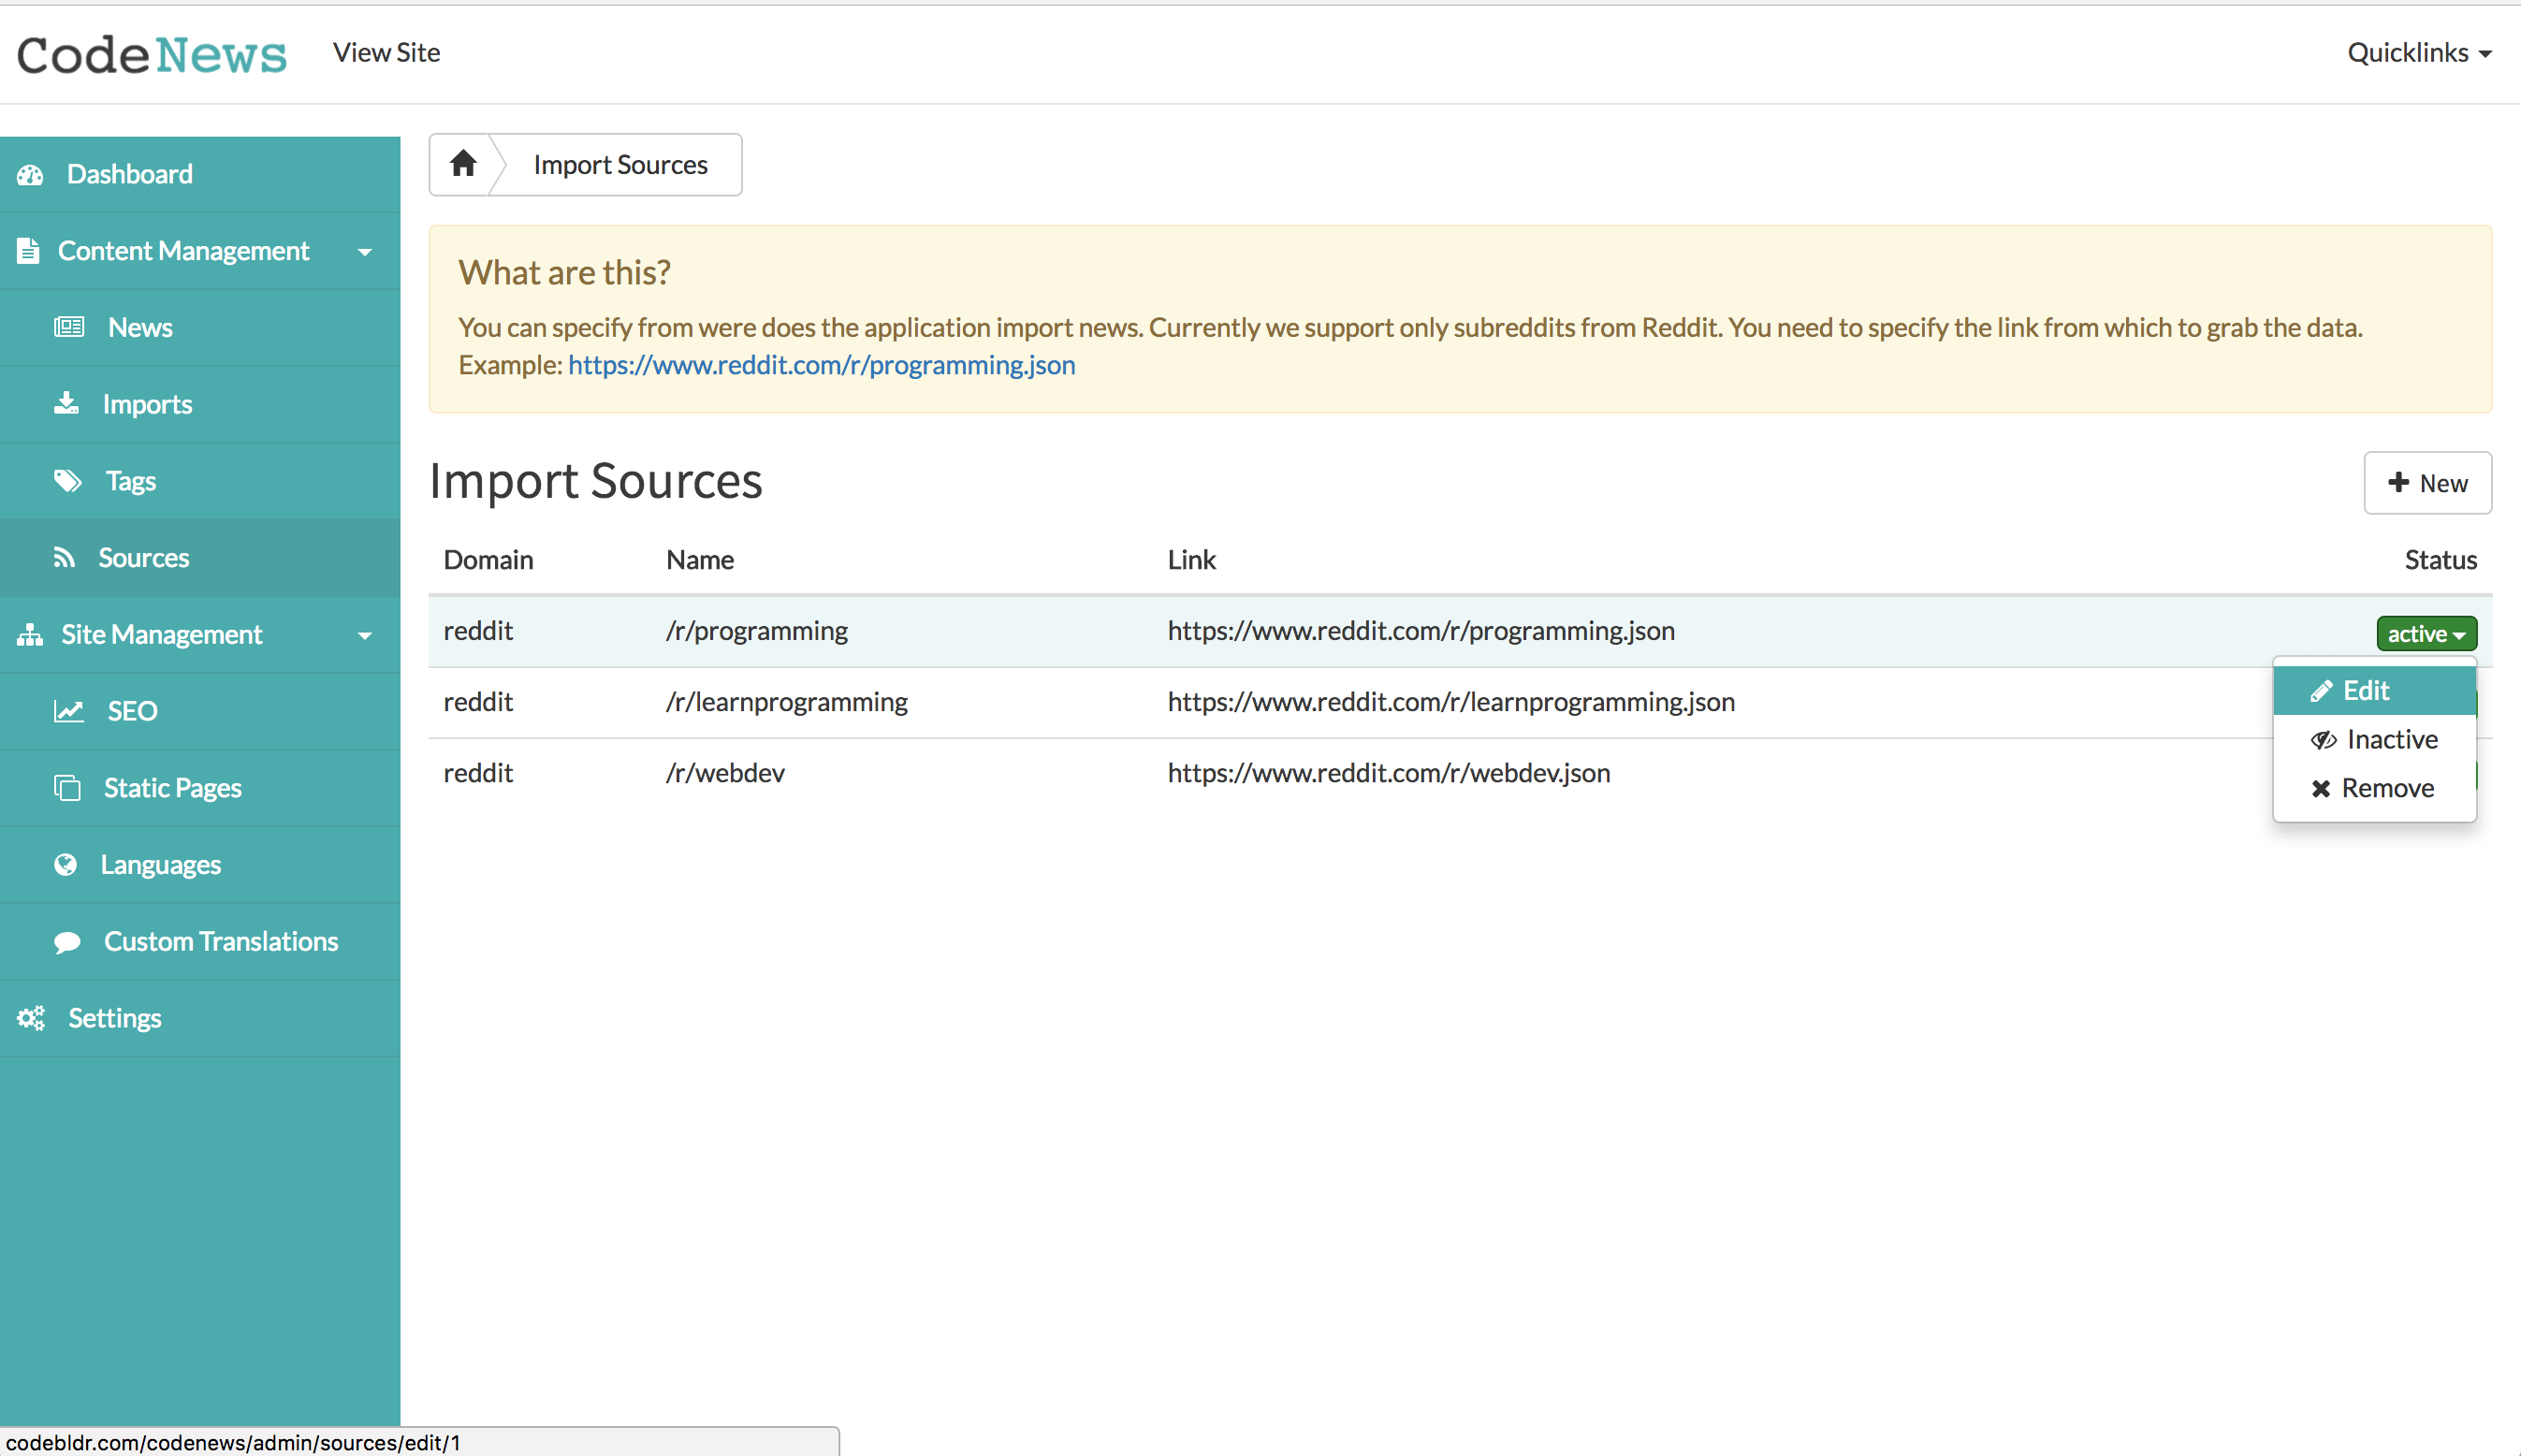Open Languages from the sidebar
This screenshot has width=2521, height=1456.
(x=160, y=865)
